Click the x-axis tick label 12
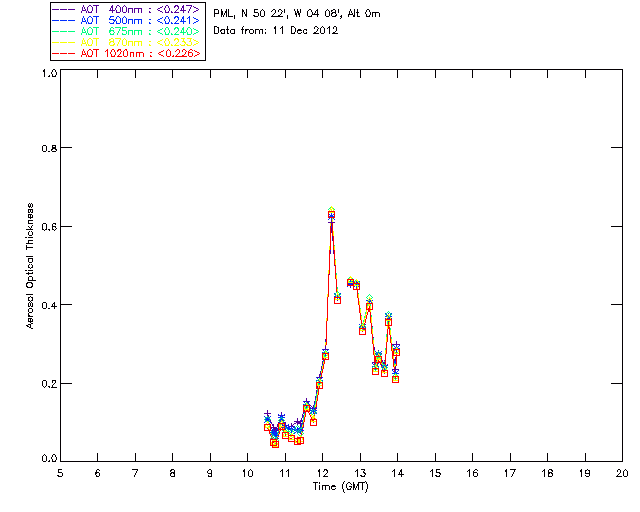640x512 pixels. coord(322,473)
